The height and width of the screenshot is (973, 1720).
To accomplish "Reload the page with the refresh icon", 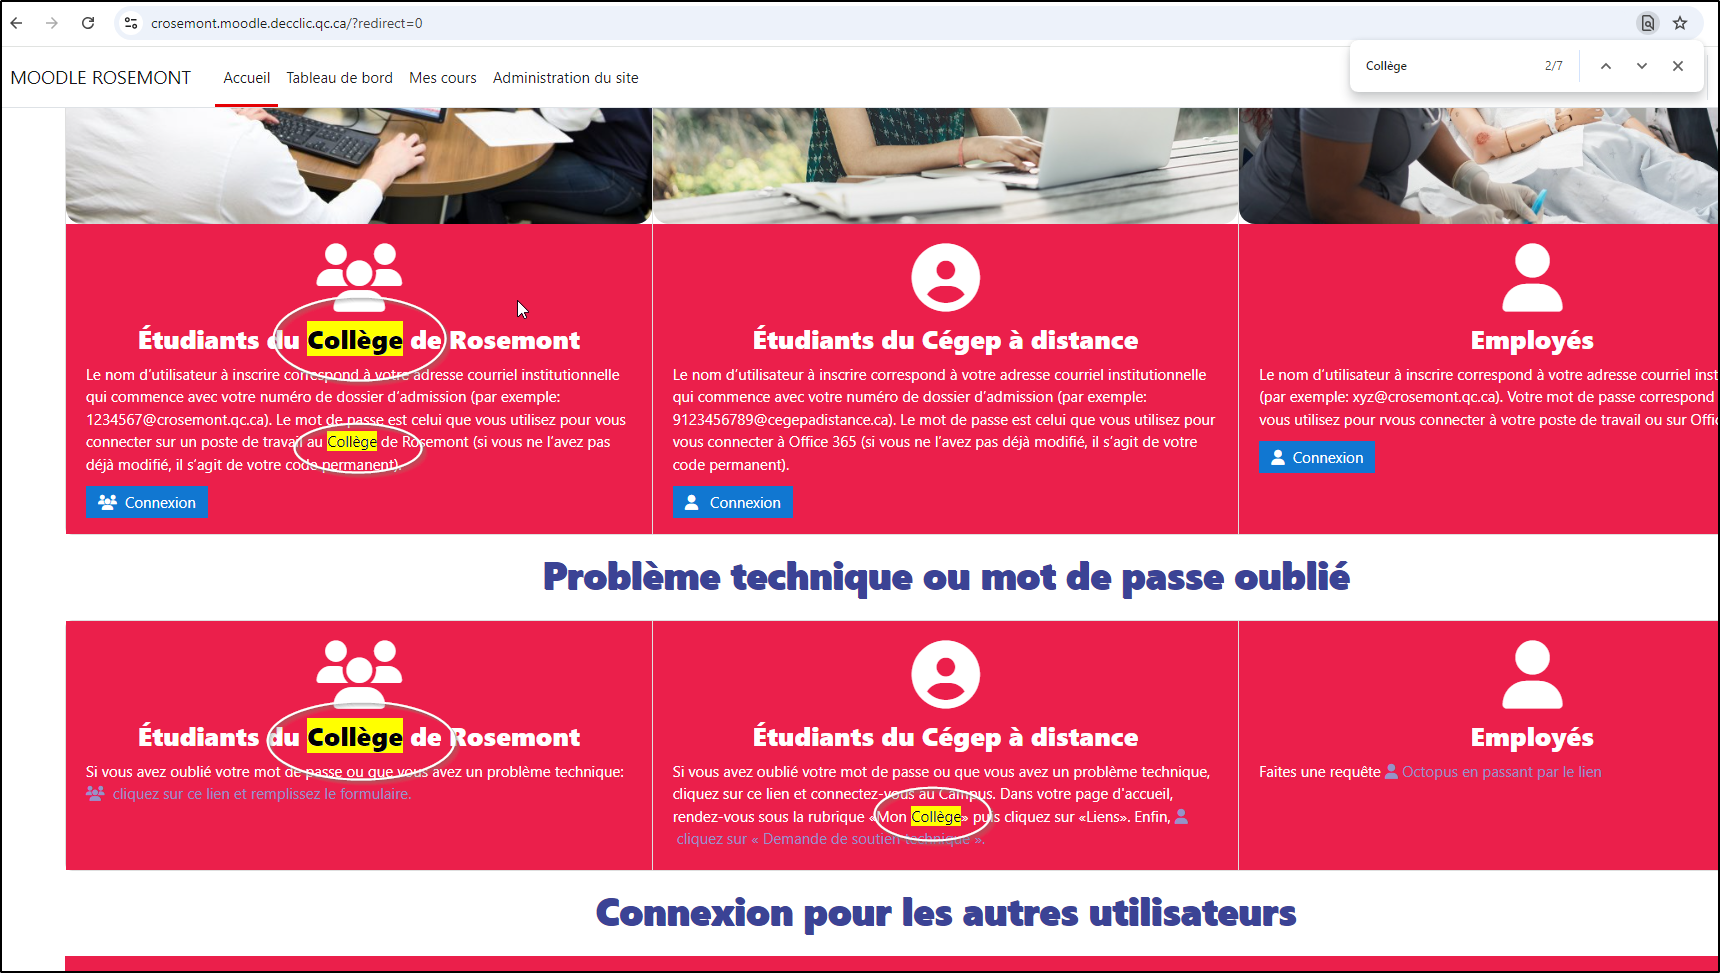I will 88,23.
